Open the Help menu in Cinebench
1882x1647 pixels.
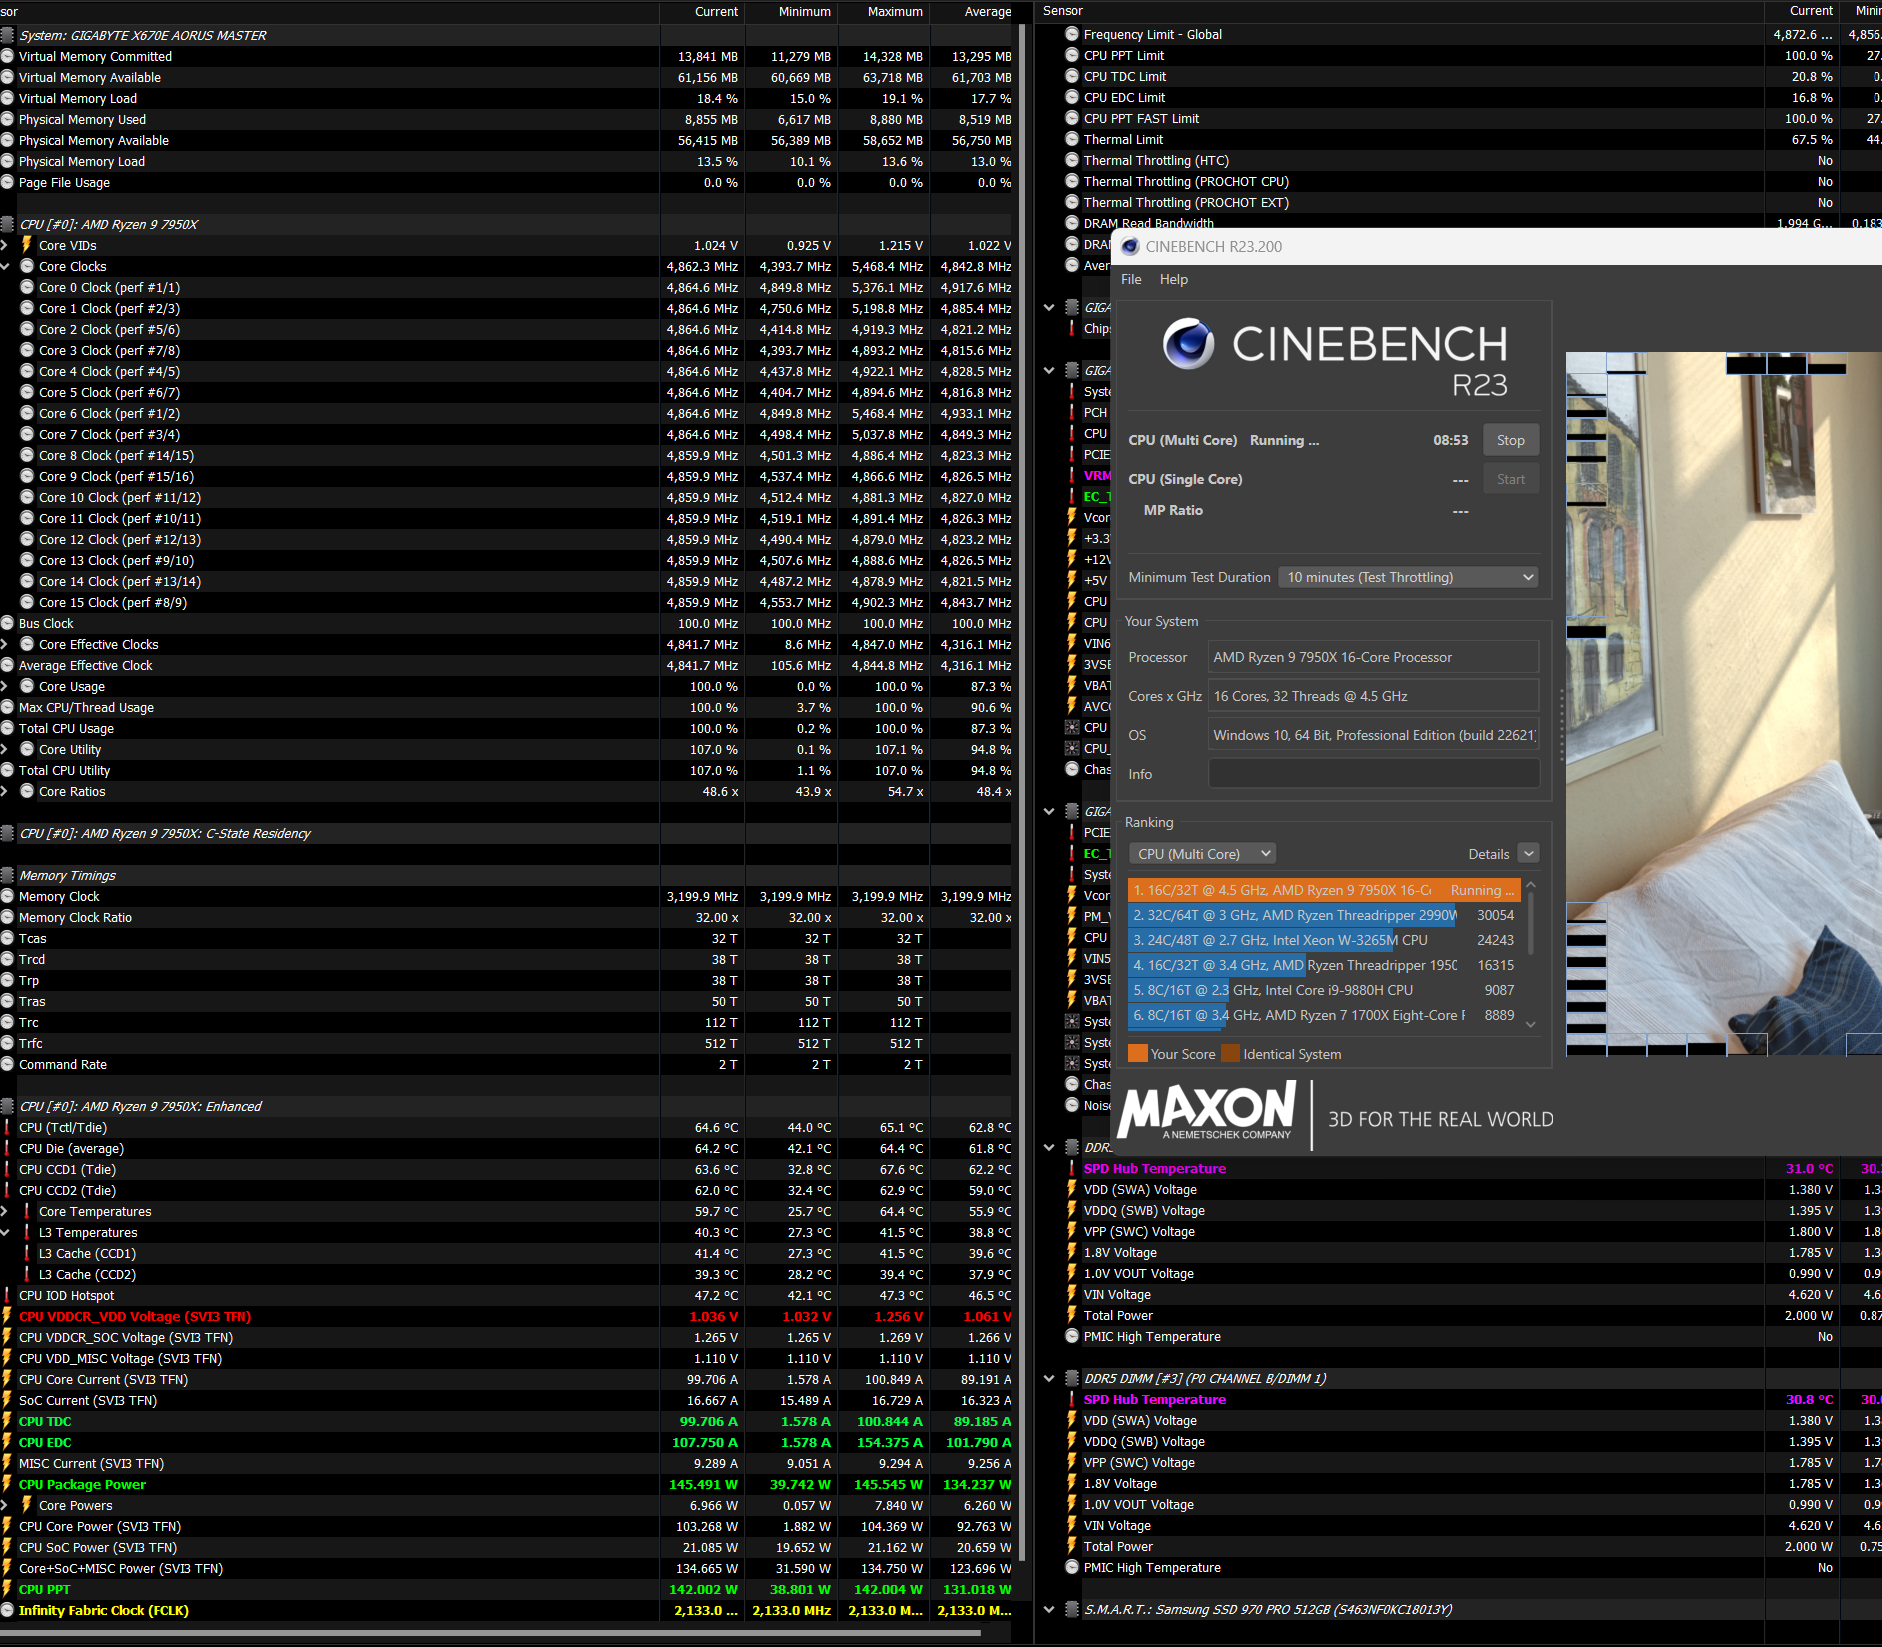(x=1174, y=280)
